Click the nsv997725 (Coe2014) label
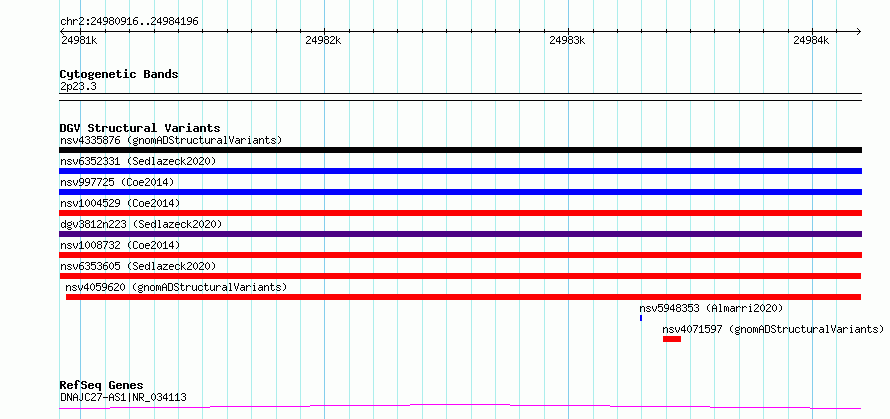This screenshot has width=890, height=419. pyautogui.click(x=116, y=182)
